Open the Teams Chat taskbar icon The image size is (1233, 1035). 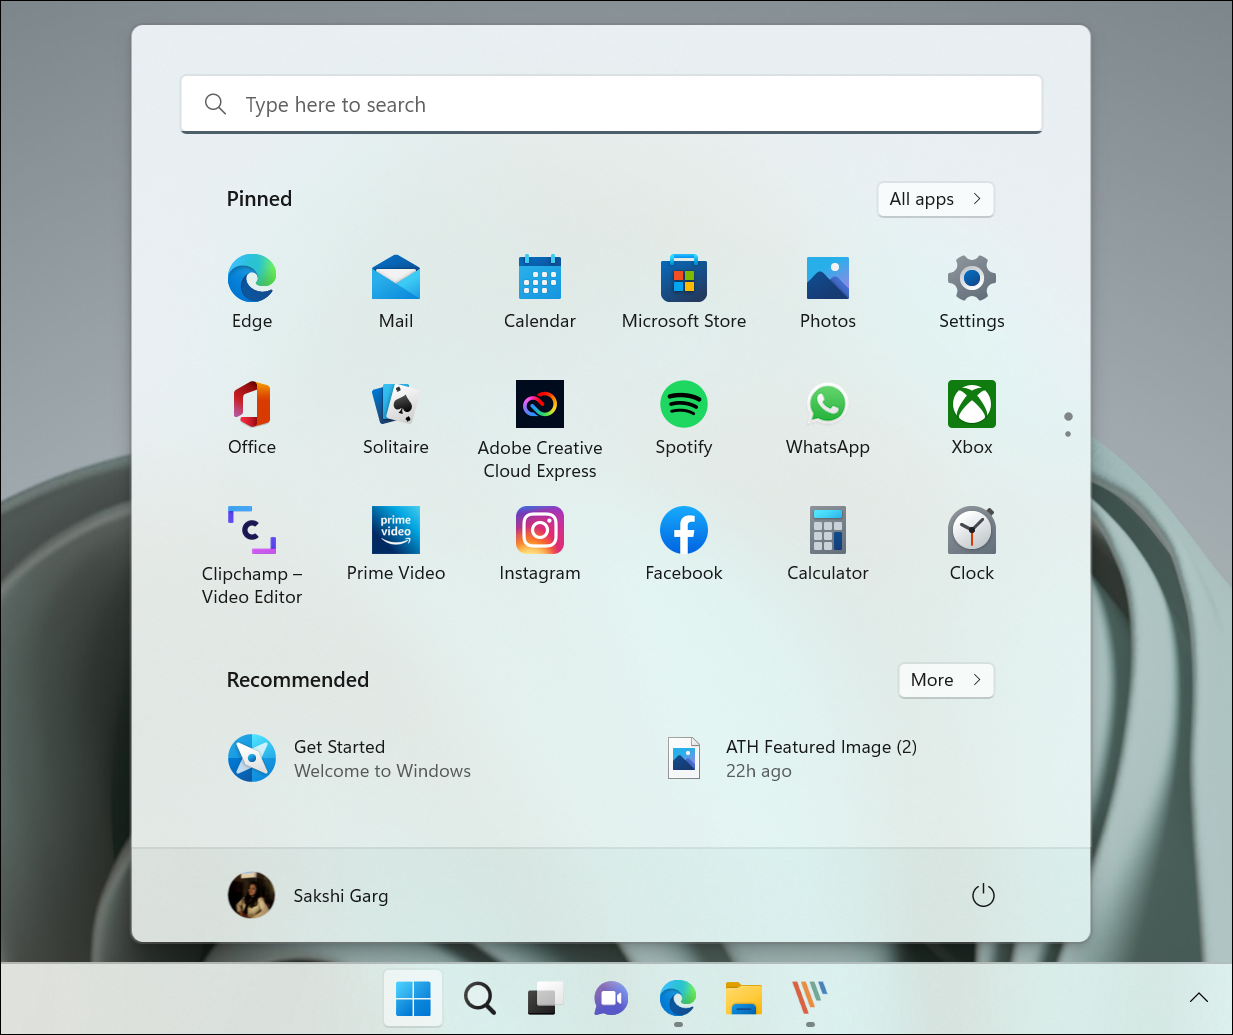click(x=611, y=998)
